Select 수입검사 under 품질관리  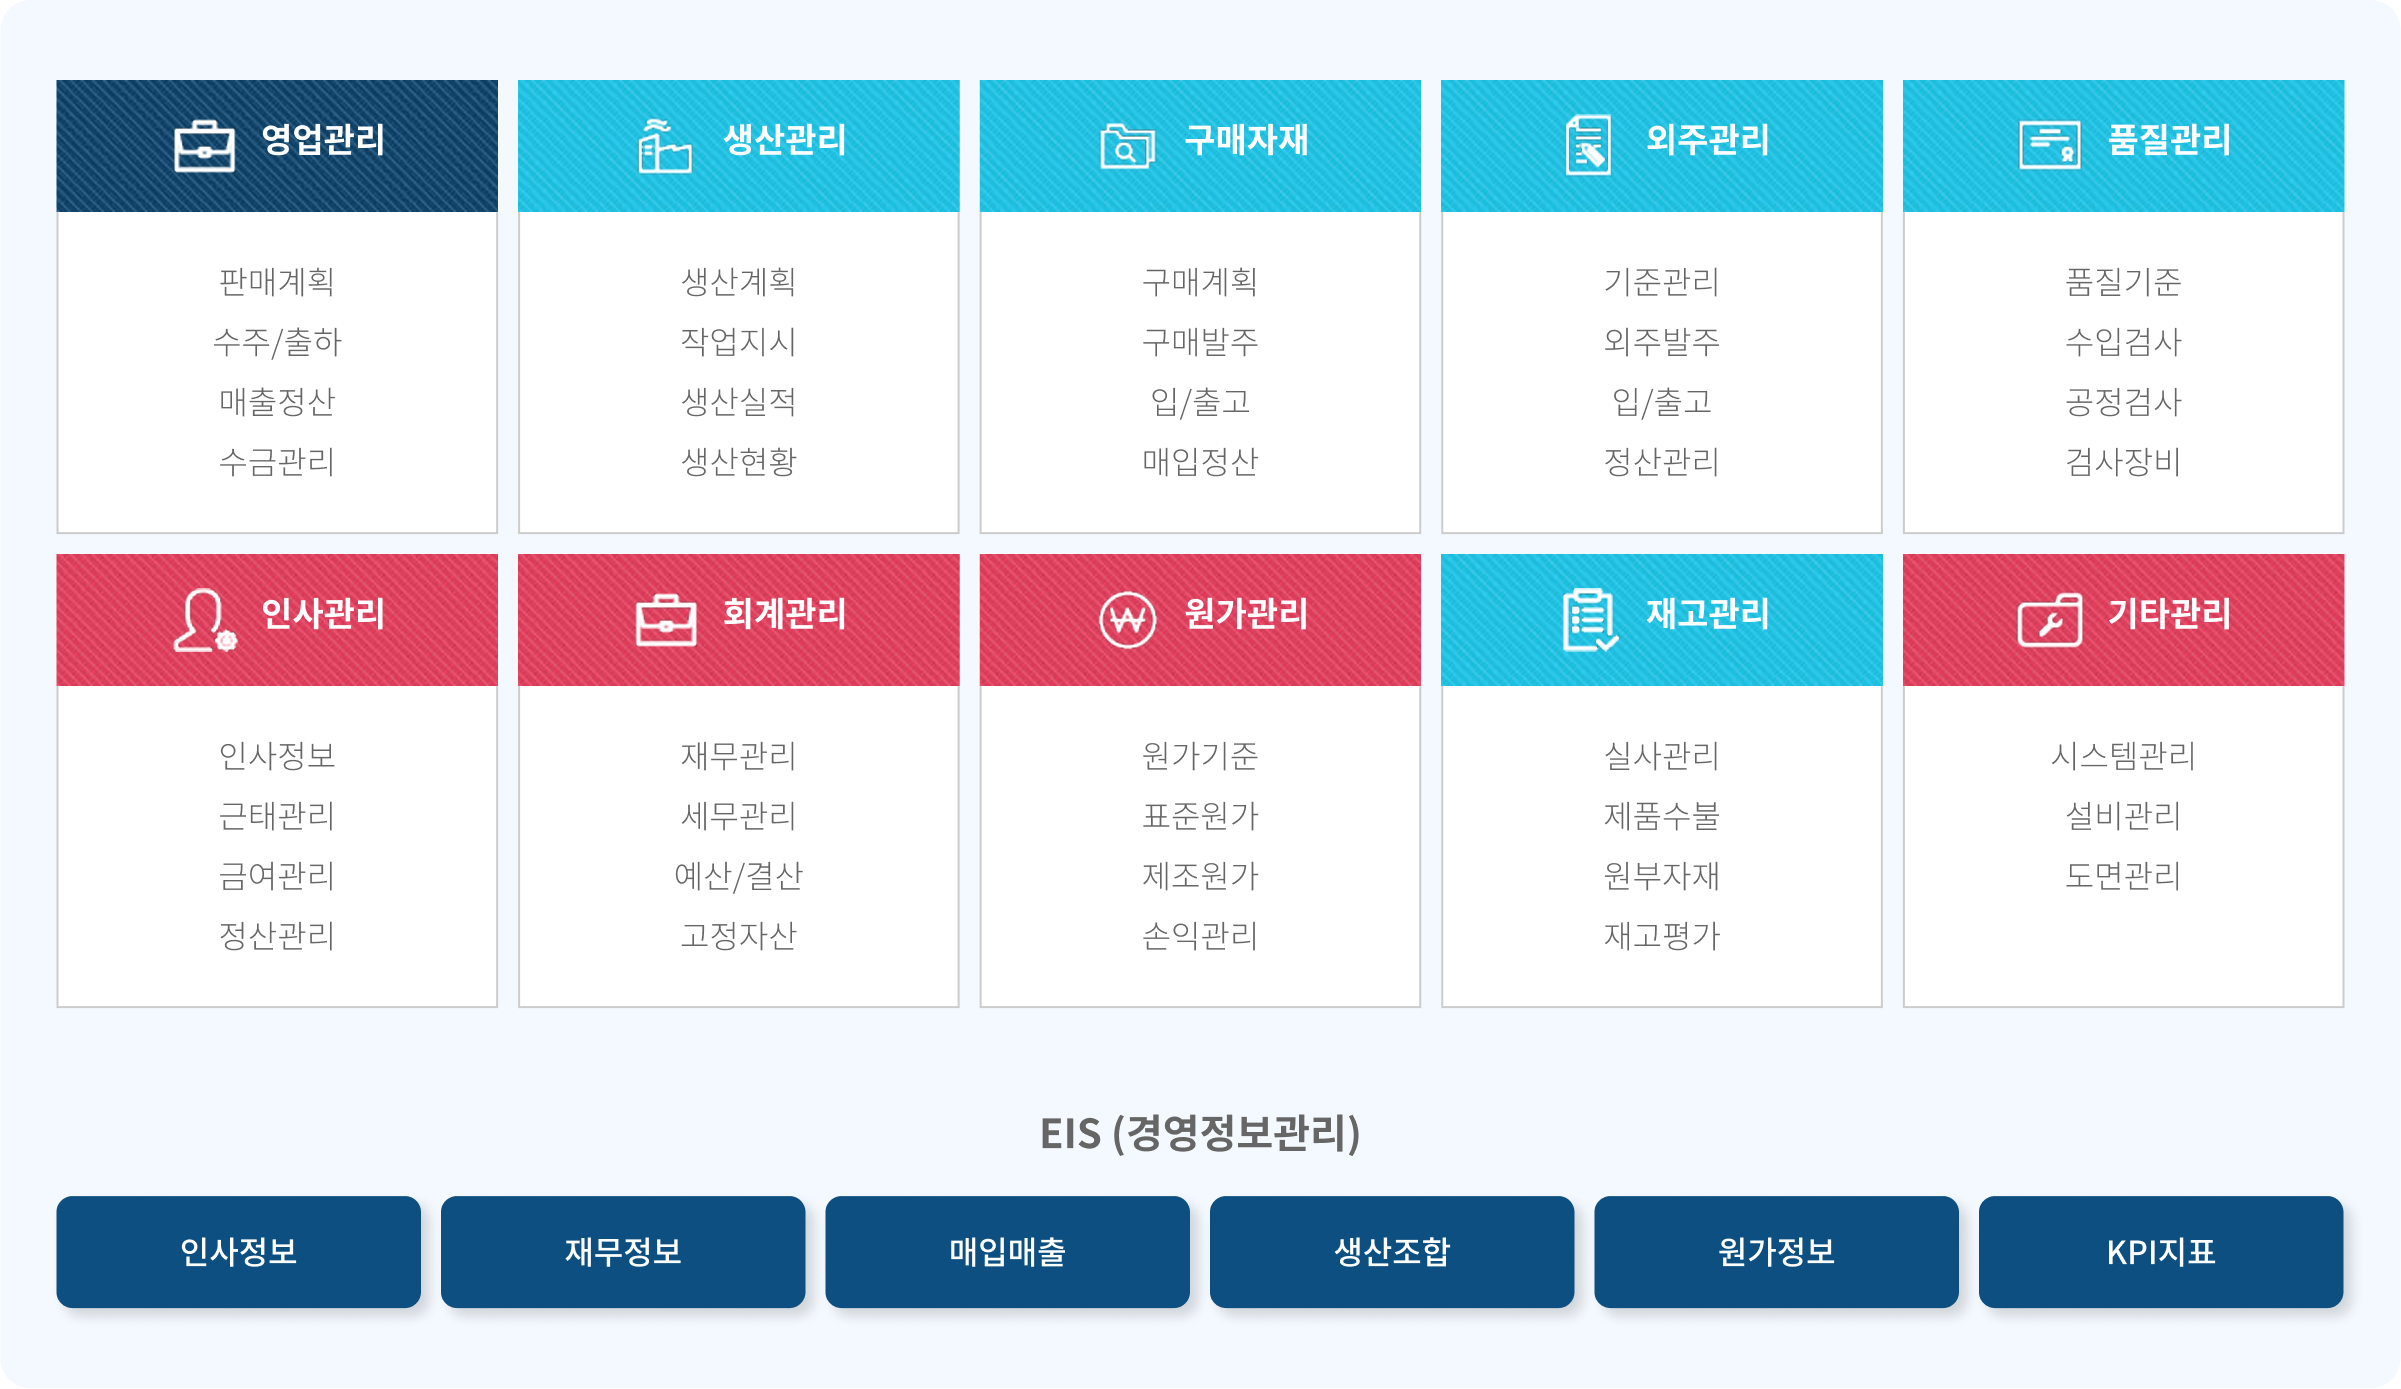pos(2123,342)
